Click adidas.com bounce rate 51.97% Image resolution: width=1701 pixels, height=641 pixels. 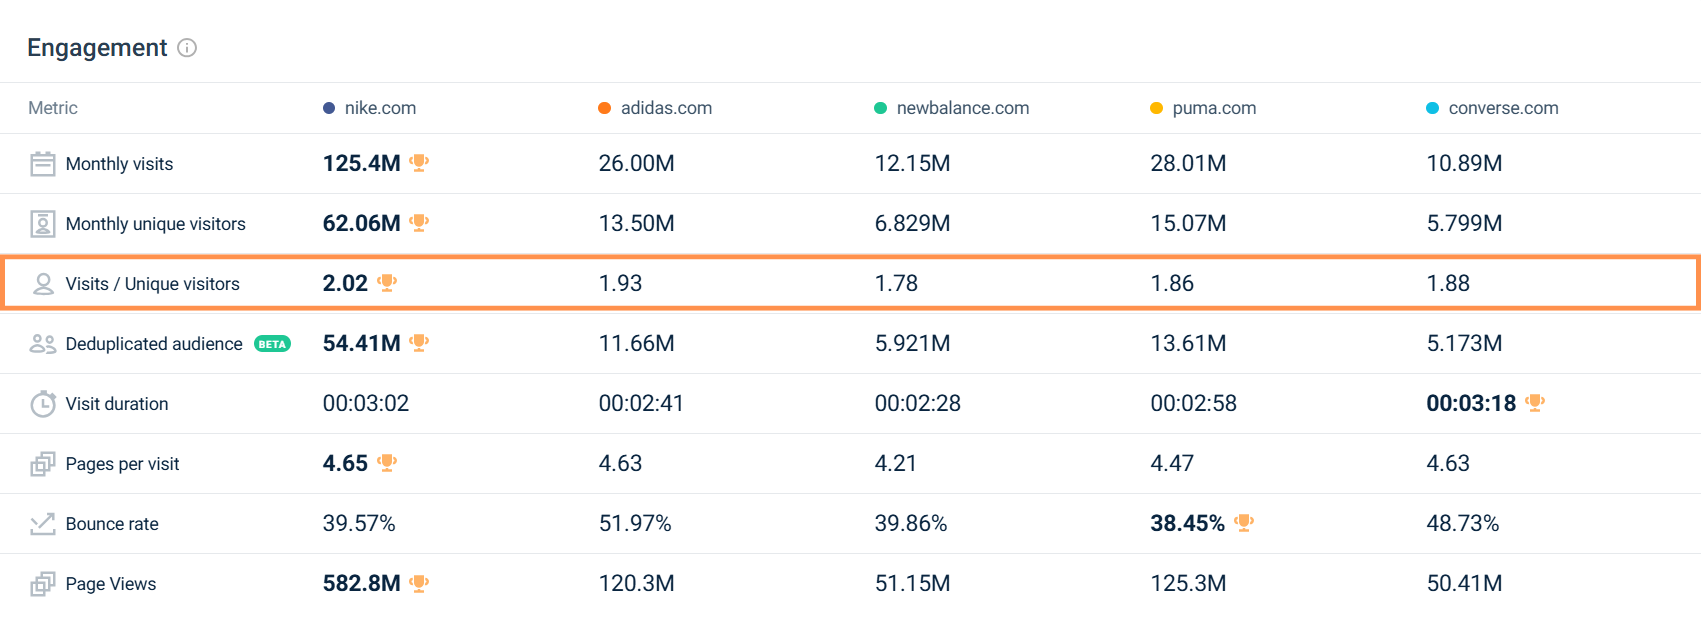635,523
